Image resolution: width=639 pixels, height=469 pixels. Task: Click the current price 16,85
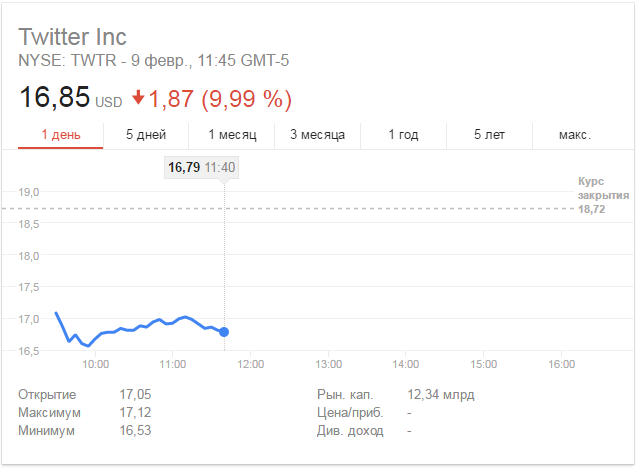pyautogui.click(x=54, y=99)
